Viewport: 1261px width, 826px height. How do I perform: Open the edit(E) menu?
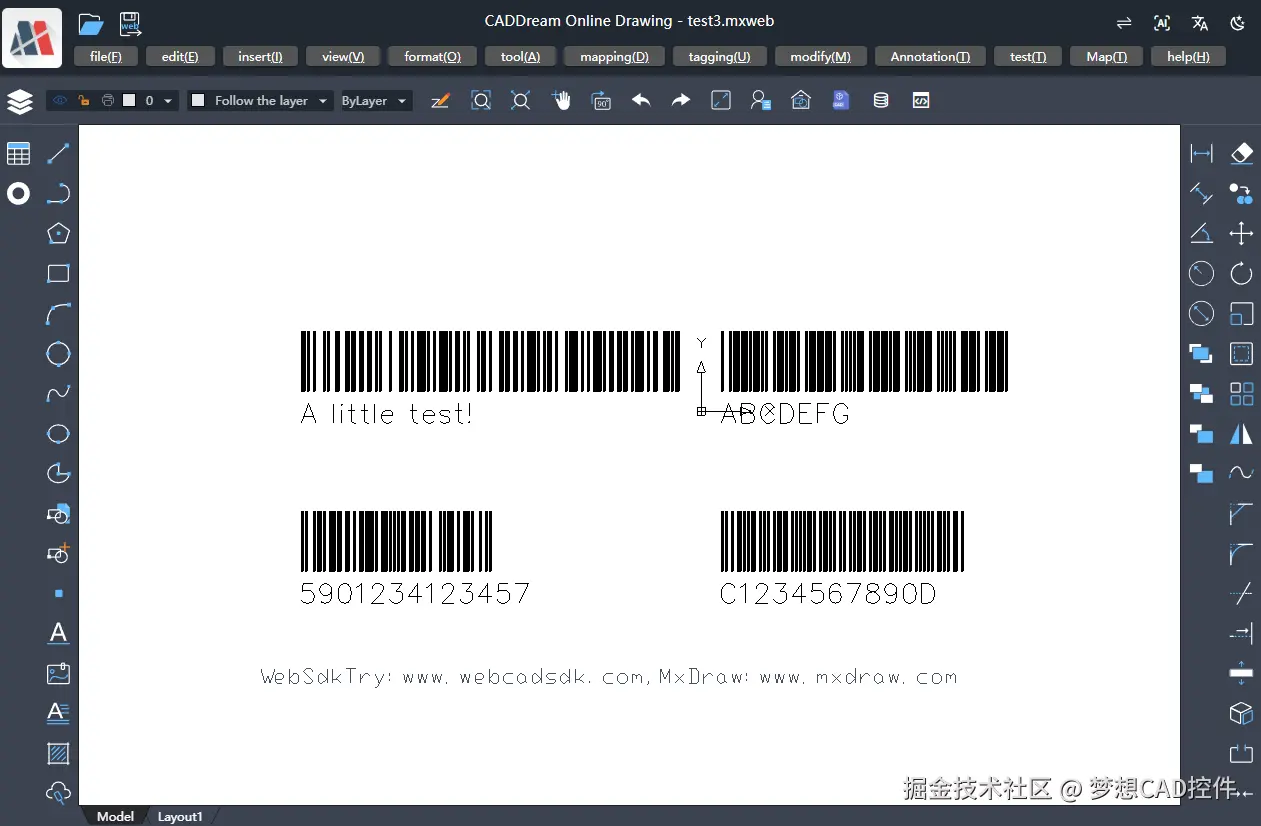(x=180, y=57)
